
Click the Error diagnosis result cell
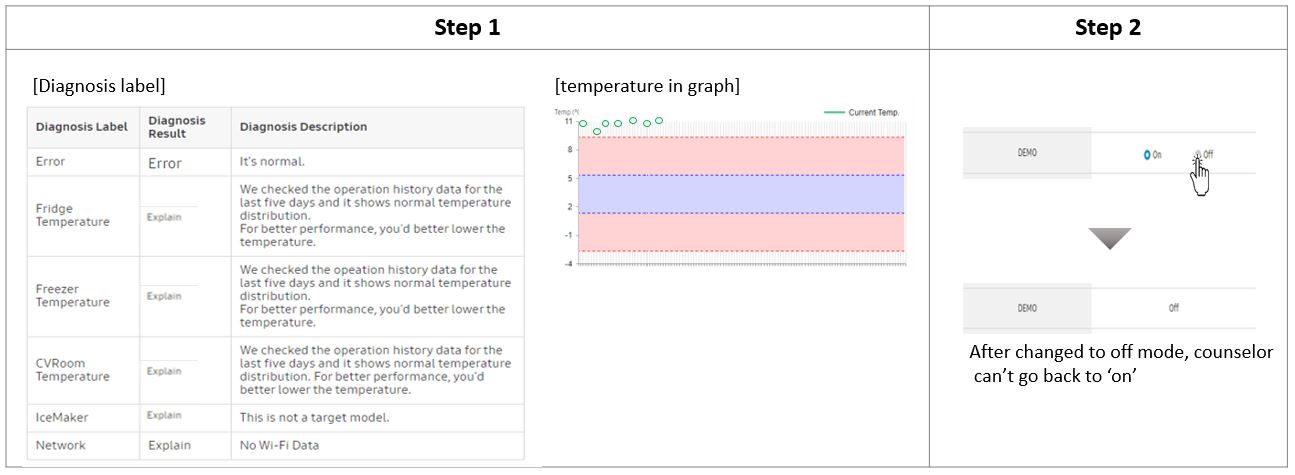click(165, 163)
